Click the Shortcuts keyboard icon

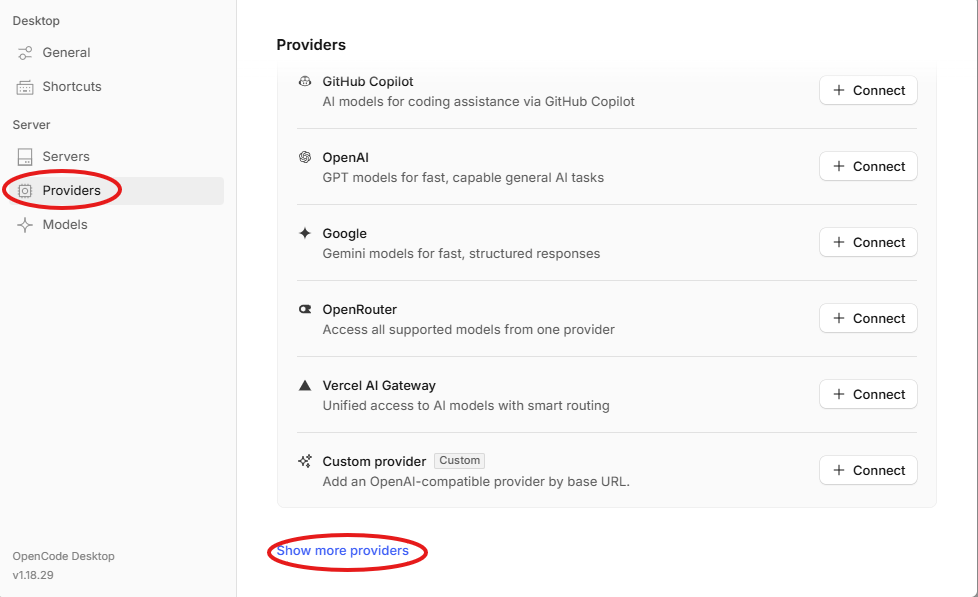[25, 87]
